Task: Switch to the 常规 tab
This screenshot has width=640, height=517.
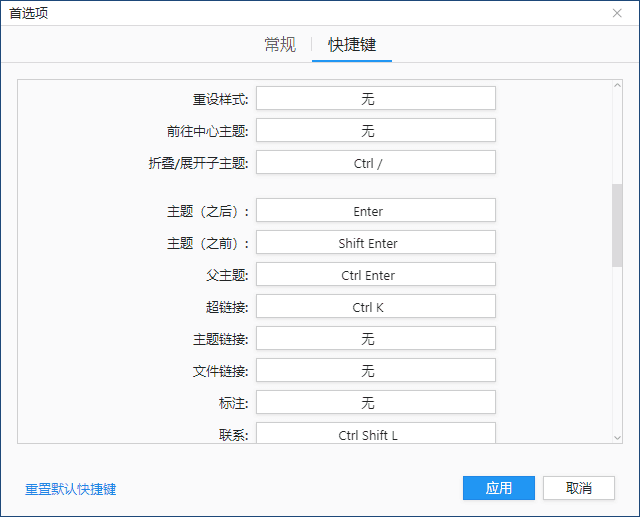Action: pyautogui.click(x=280, y=44)
